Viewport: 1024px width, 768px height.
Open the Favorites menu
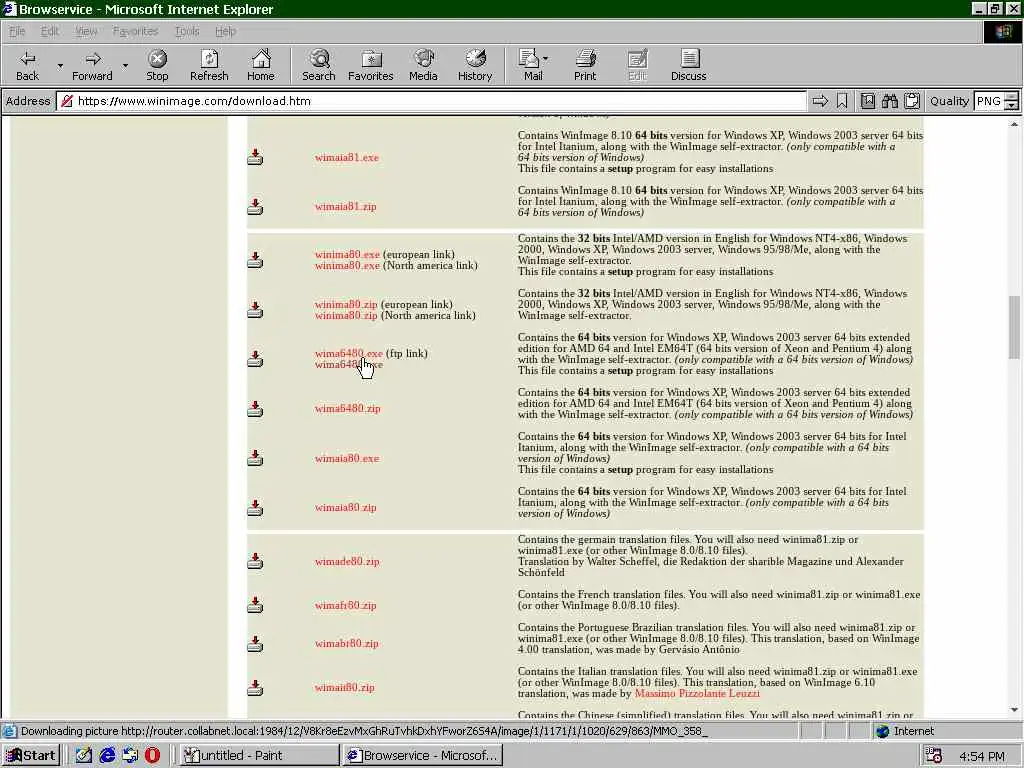click(x=135, y=31)
